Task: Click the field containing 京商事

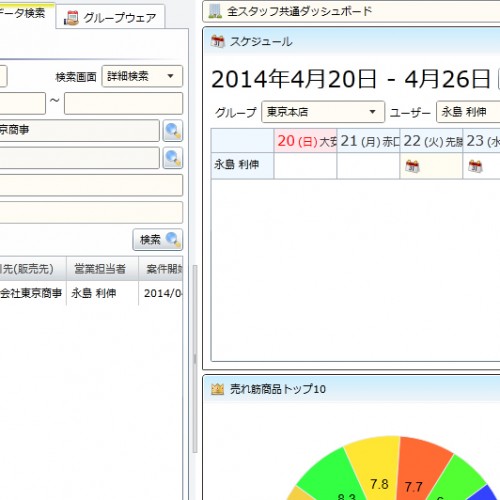Action: (79, 130)
